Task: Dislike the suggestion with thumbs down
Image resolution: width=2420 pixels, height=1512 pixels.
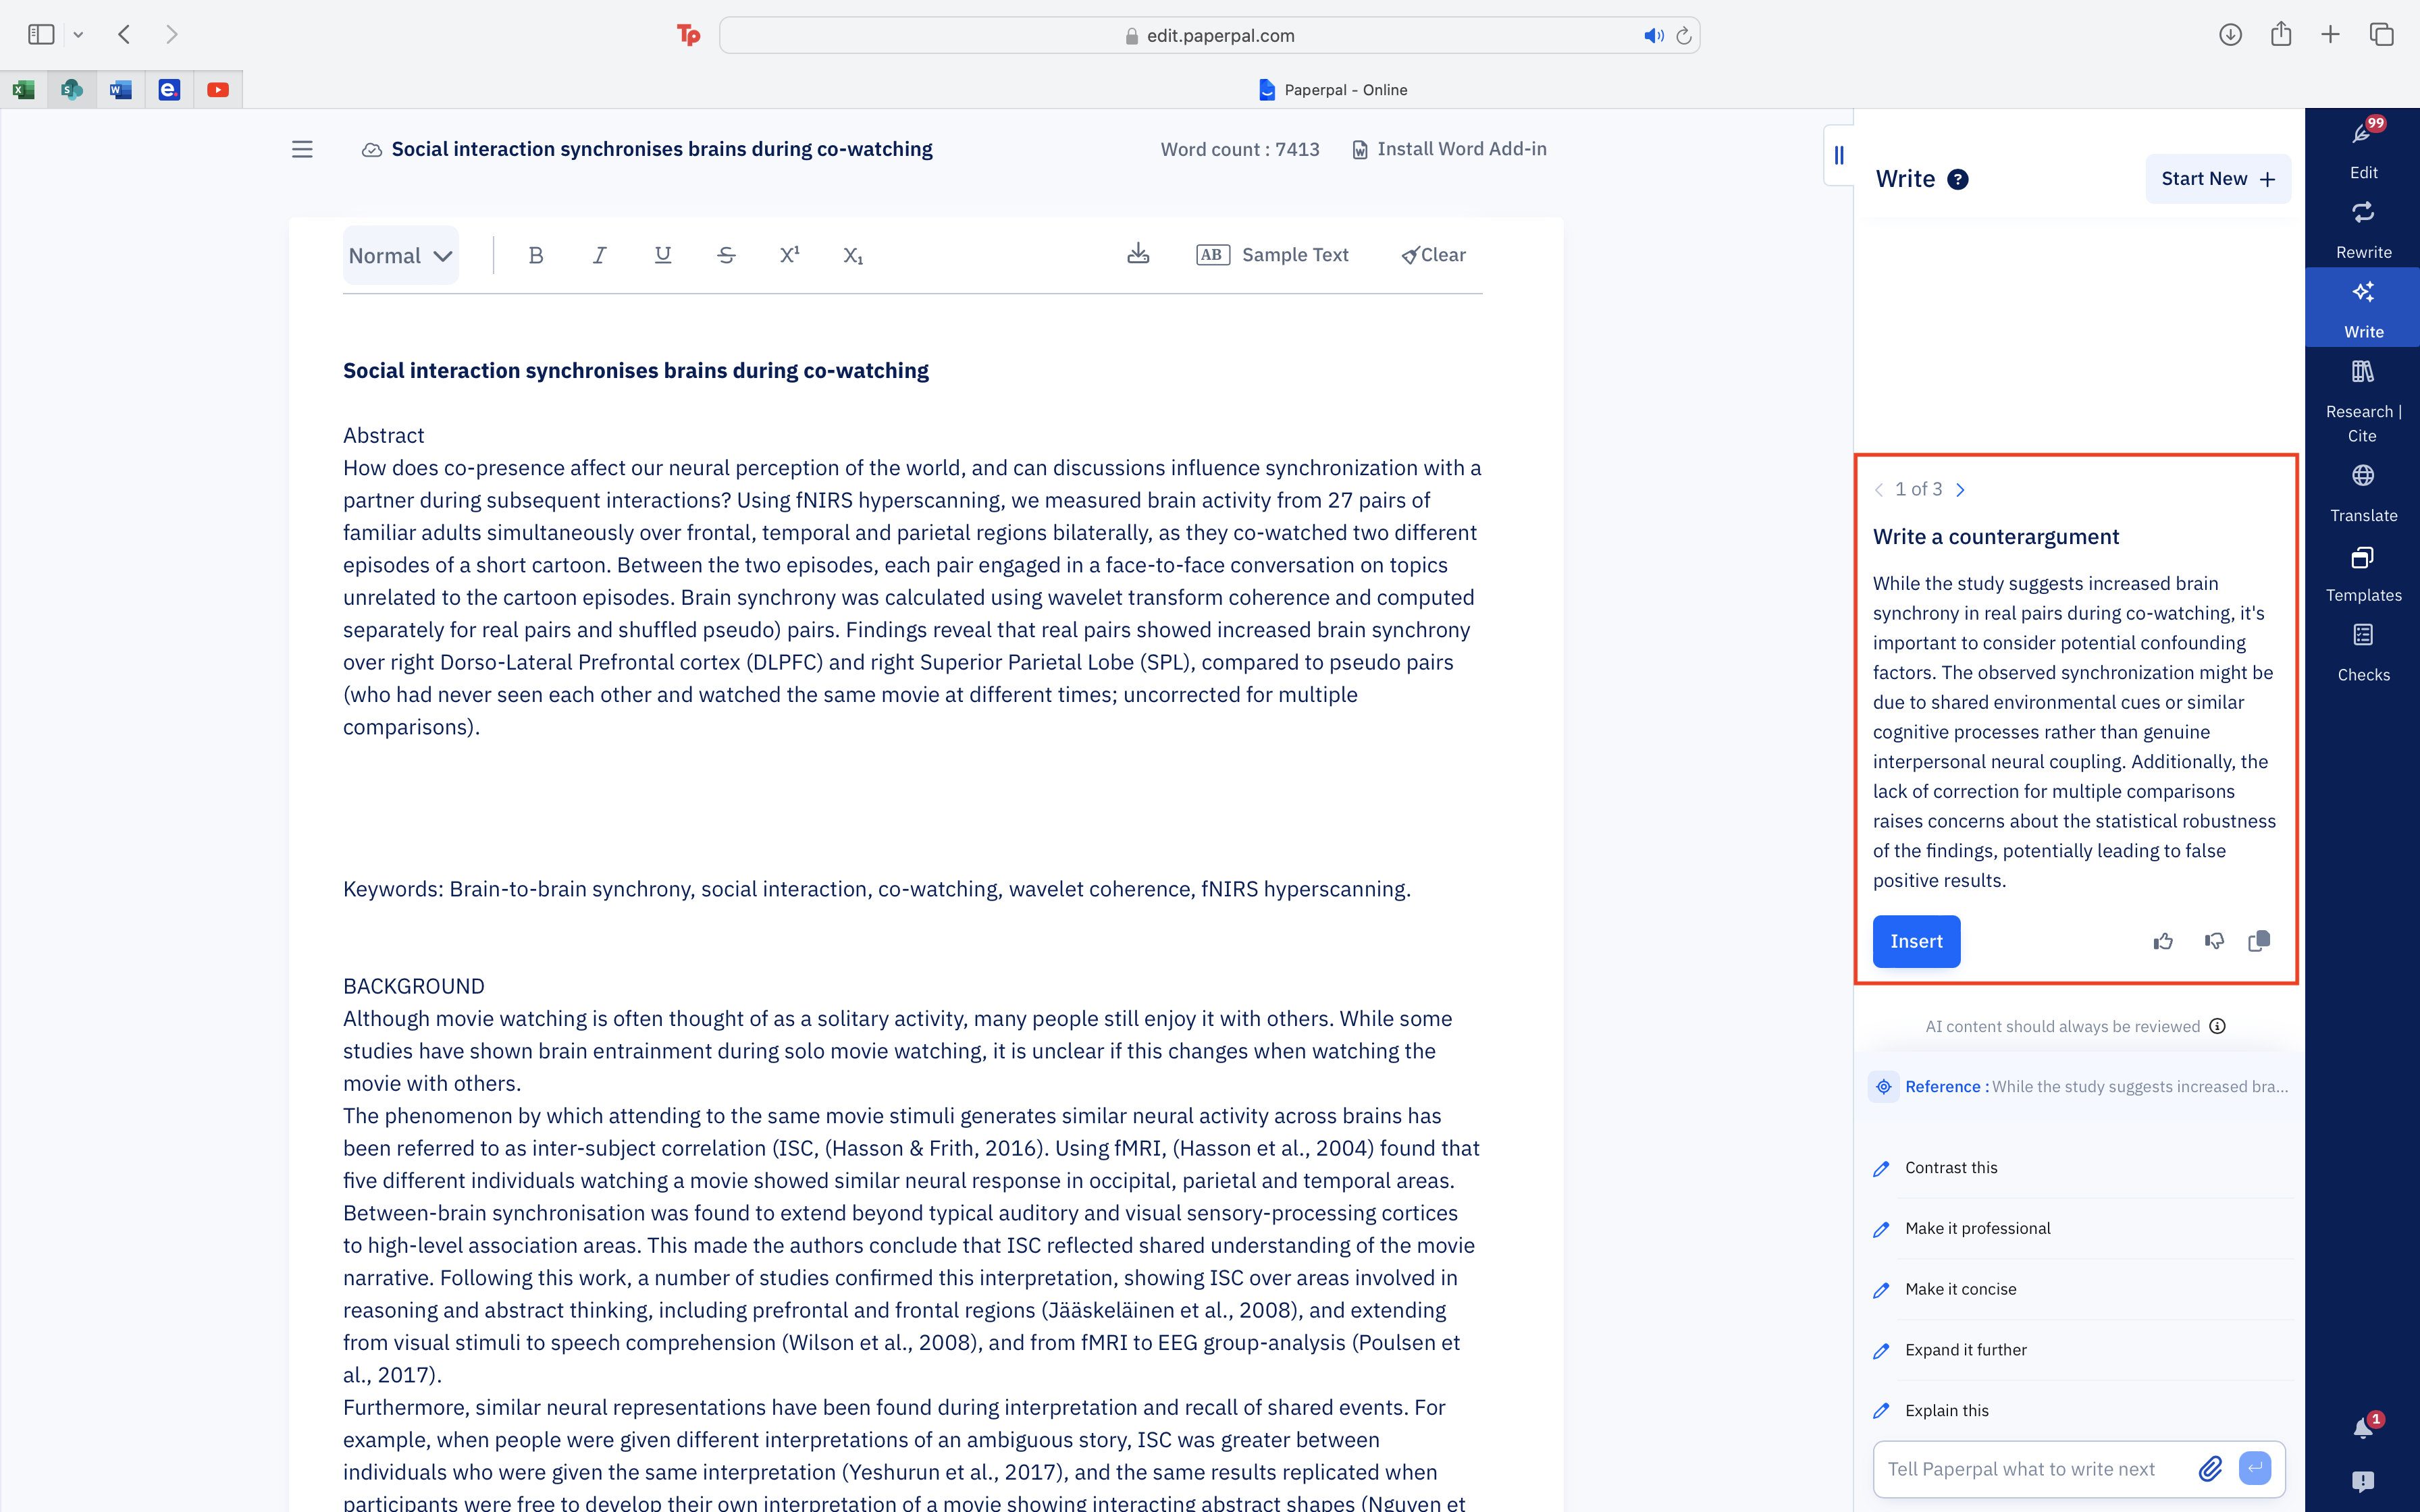Action: pos(2214,942)
